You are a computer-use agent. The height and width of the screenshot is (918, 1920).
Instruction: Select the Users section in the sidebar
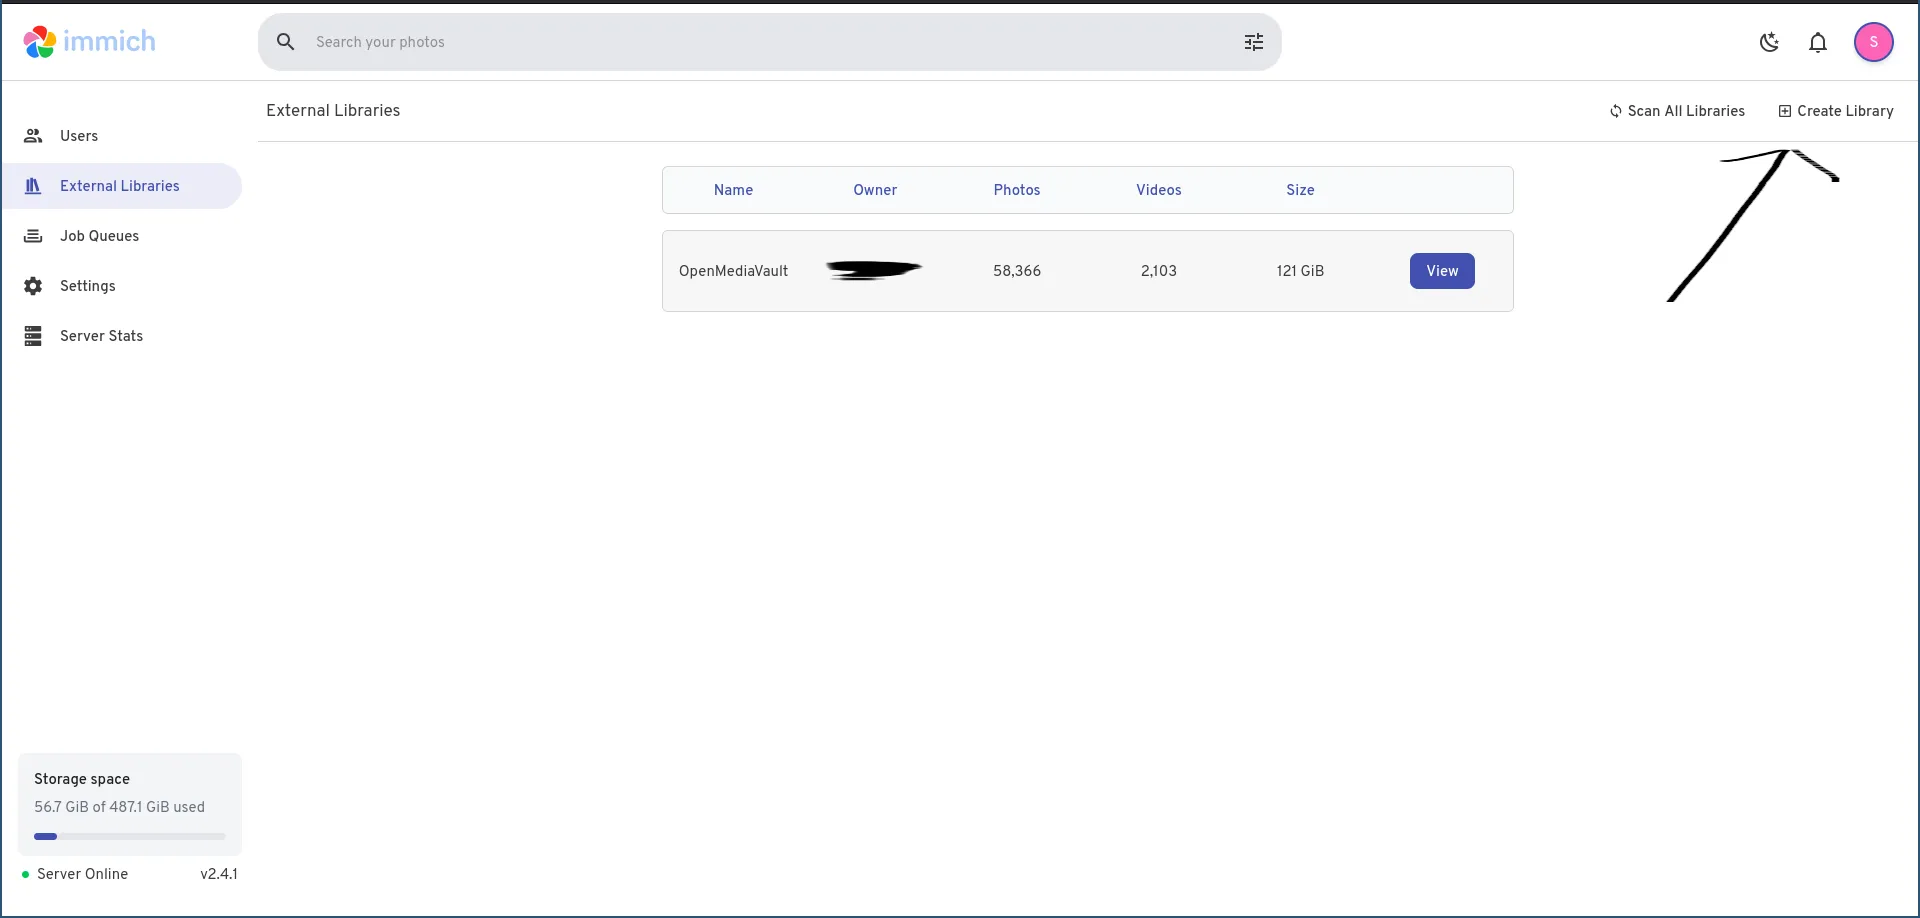pos(78,136)
